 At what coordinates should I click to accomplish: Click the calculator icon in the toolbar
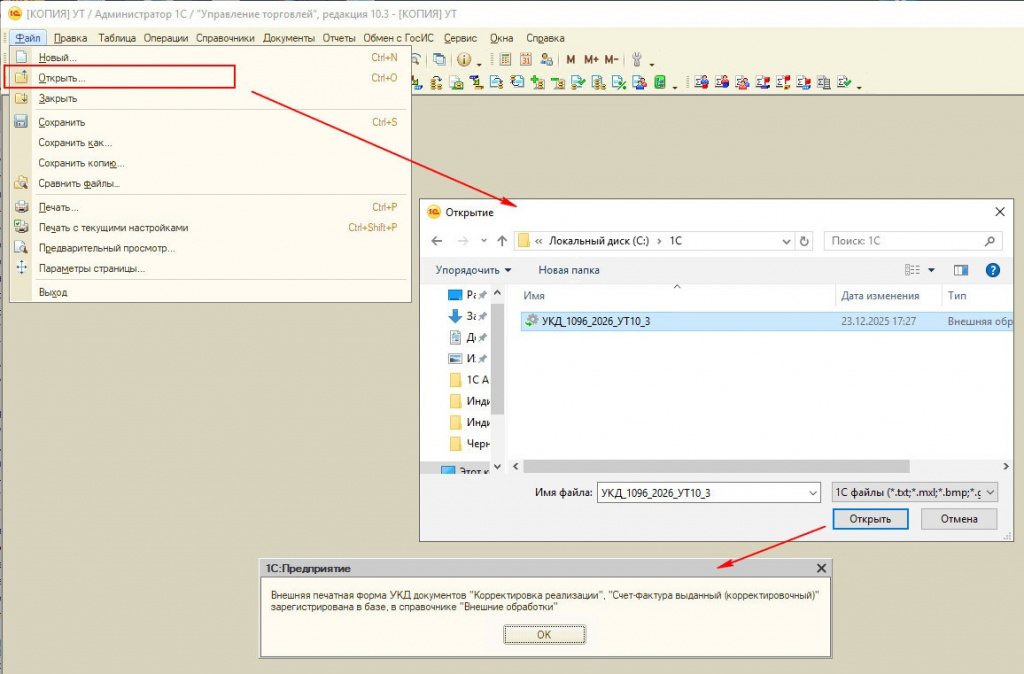tap(506, 60)
